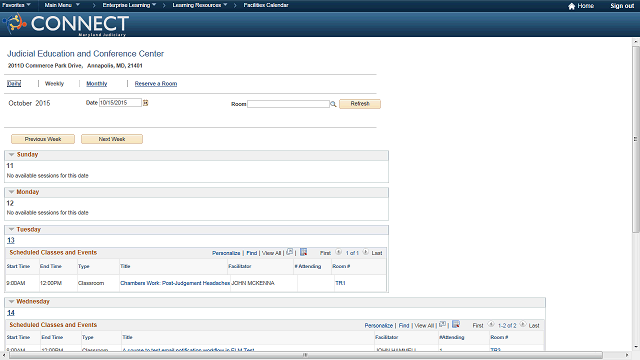Click Tuesday grid zoom popup icon

click(x=289, y=252)
